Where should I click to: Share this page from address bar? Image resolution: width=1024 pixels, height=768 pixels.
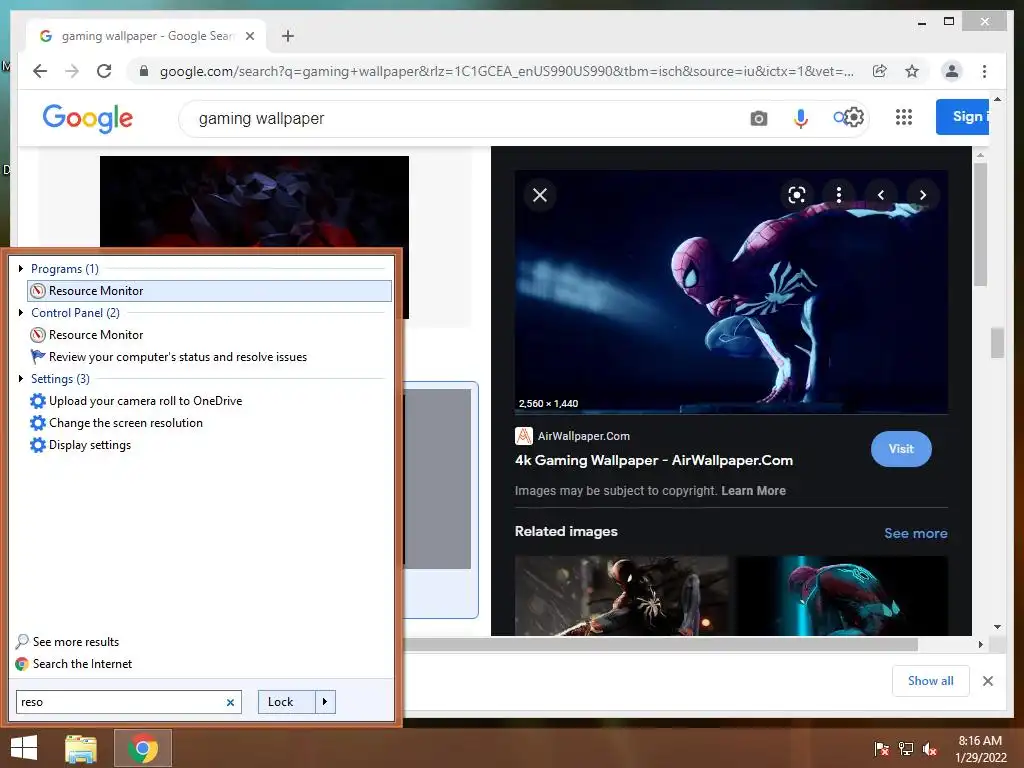click(880, 71)
